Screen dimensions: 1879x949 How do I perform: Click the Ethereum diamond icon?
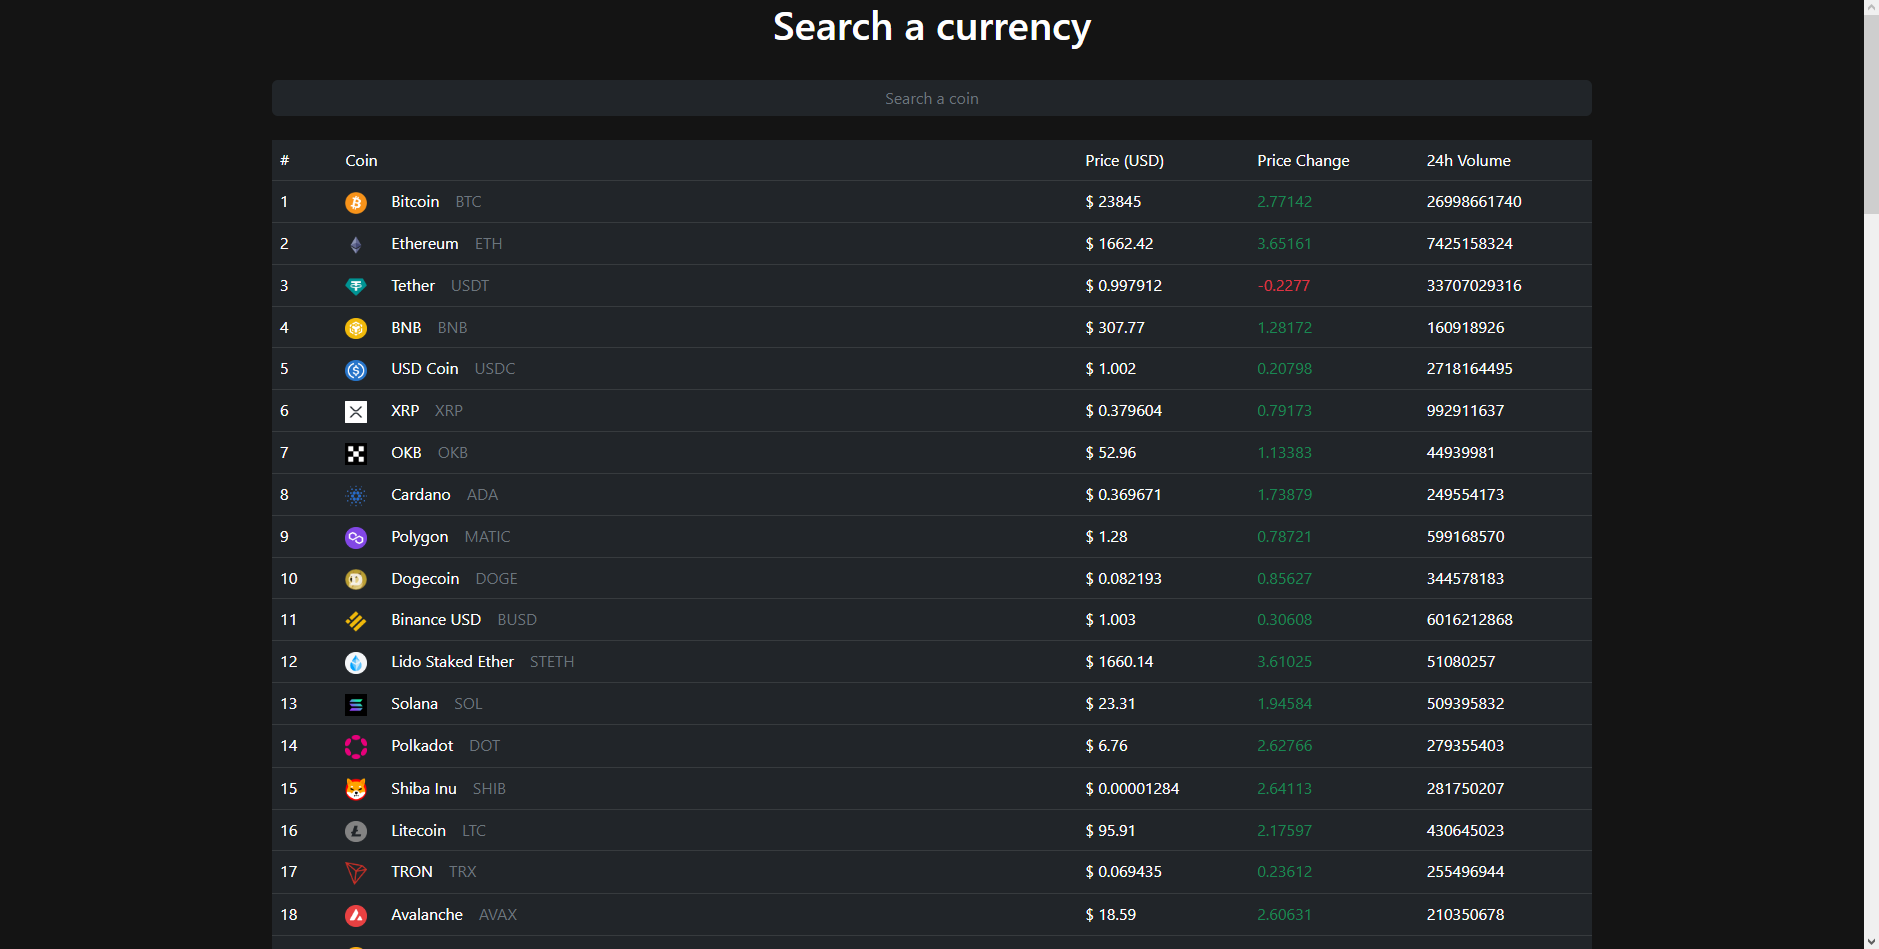(356, 245)
